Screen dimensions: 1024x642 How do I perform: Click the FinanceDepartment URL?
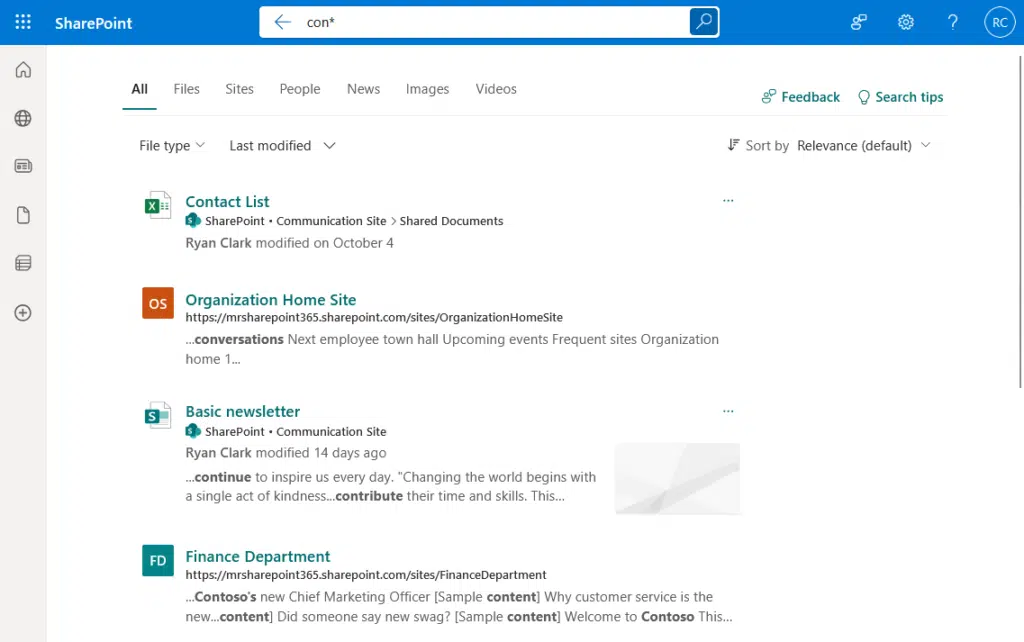[x=366, y=575]
